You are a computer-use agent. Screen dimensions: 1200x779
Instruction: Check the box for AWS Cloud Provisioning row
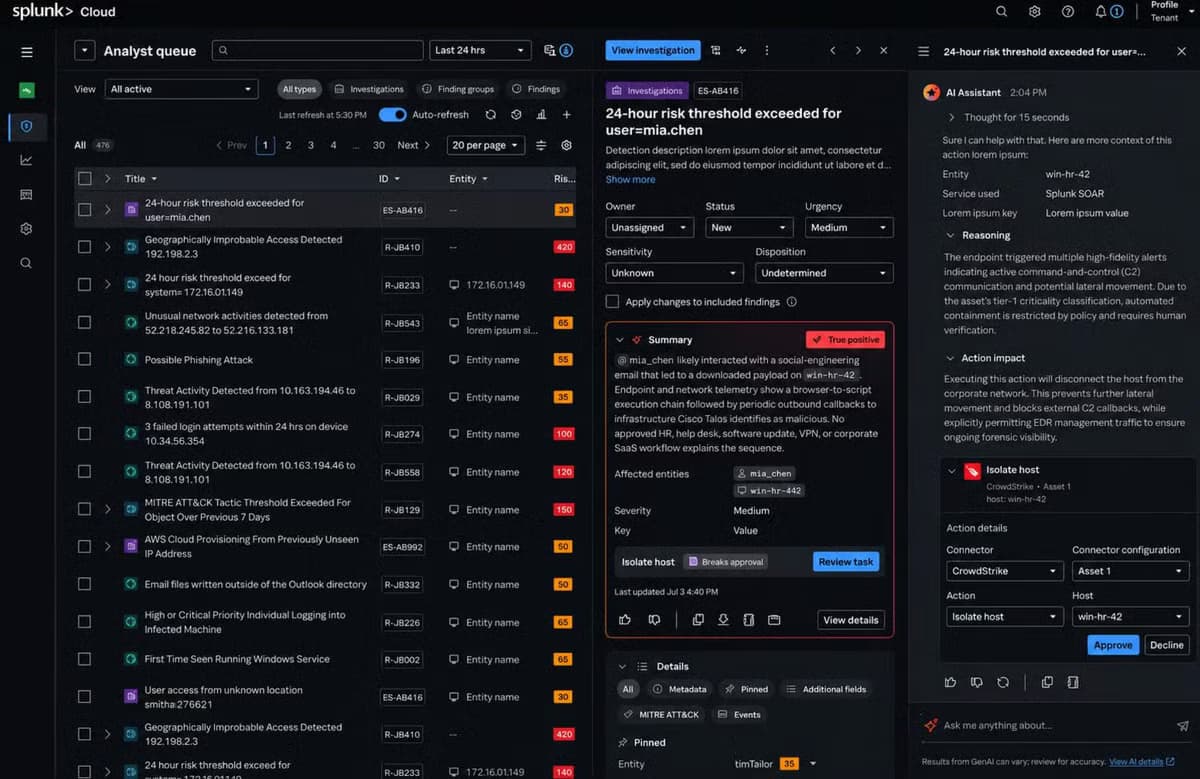click(x=85, y=546)
